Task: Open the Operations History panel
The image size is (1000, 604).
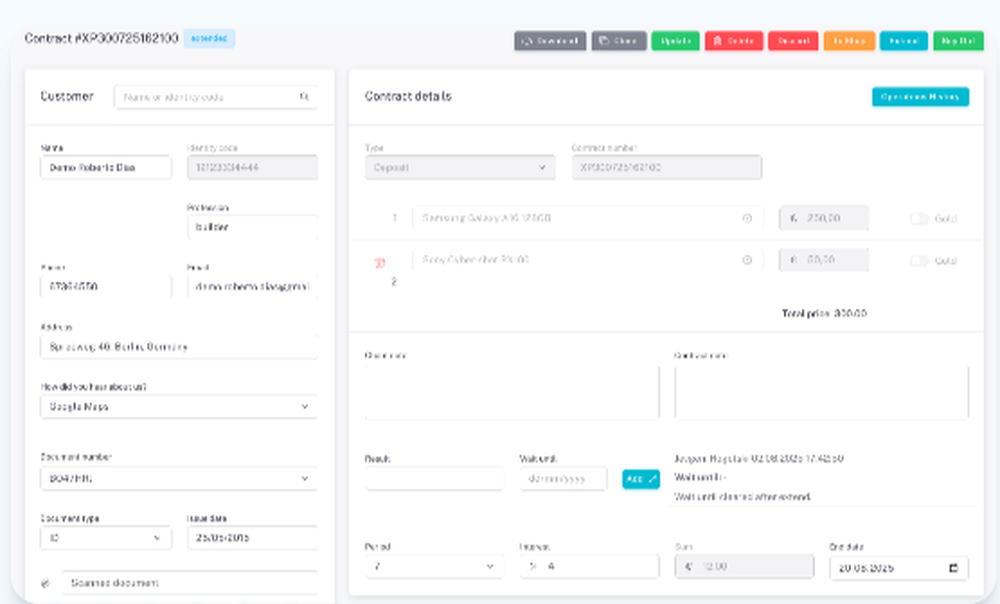Action: pos(920,96)
